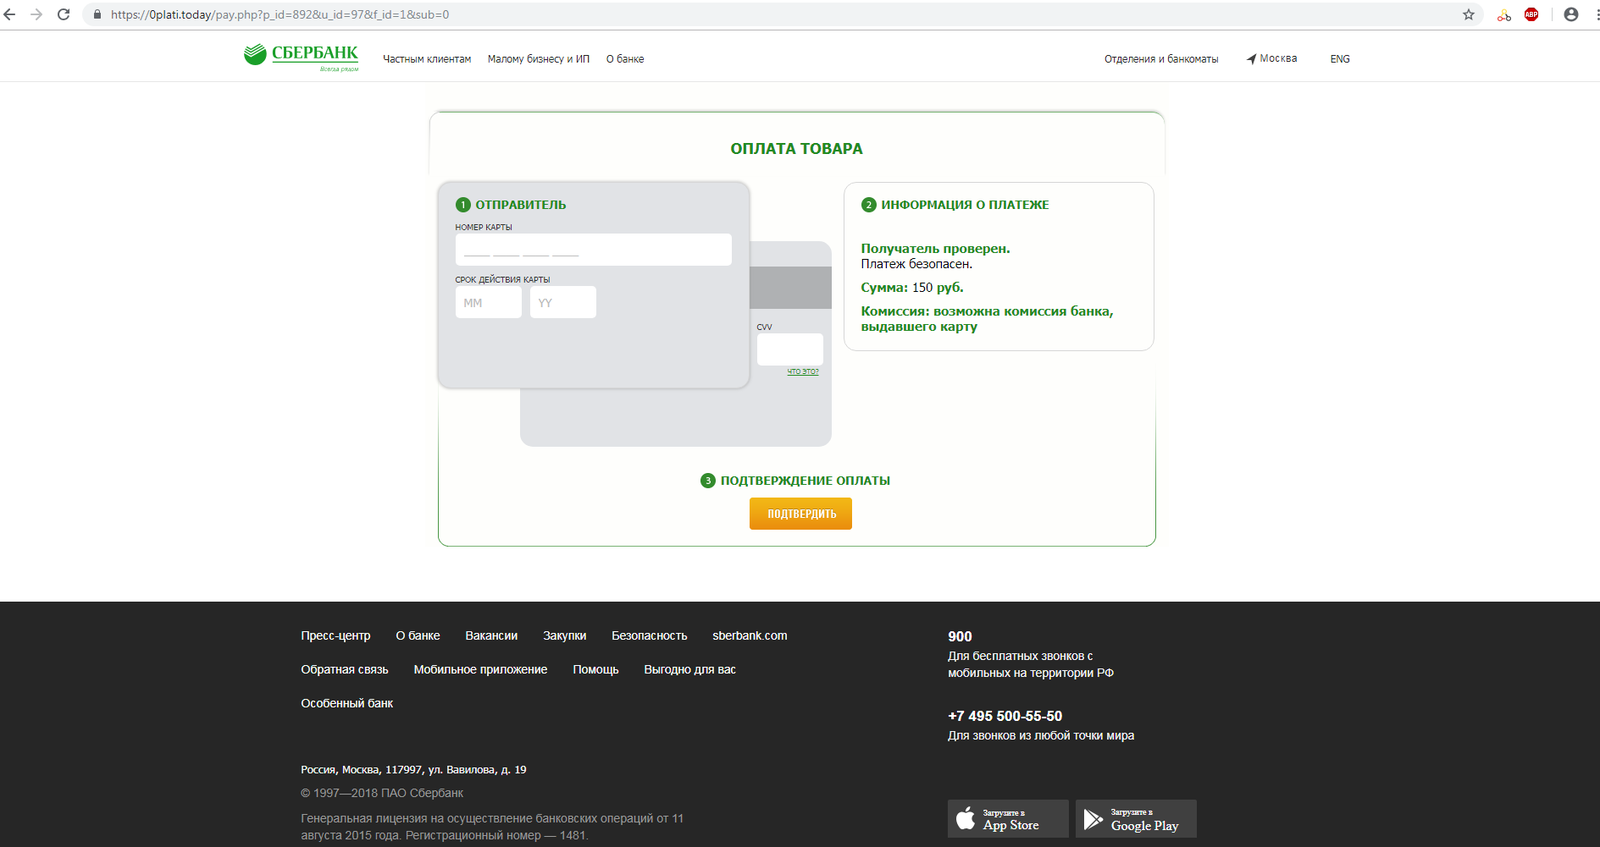Click the 900 phone number
This screenshot has height=847, width=1600.
[960, 637]
